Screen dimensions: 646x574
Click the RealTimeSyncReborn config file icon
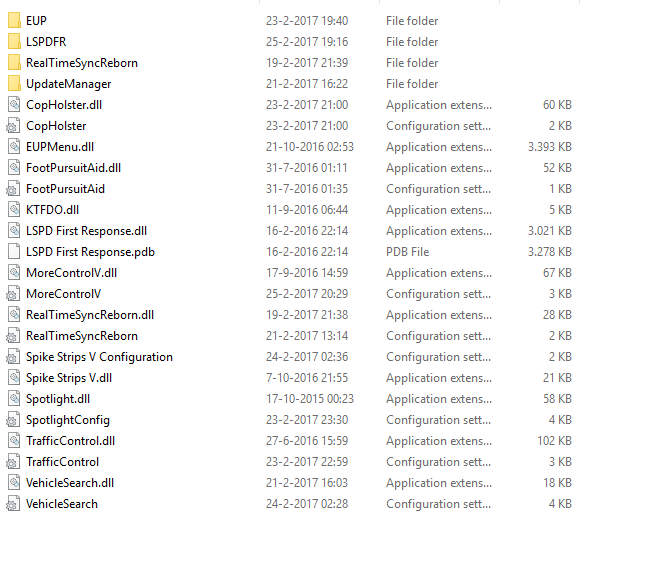click(x=13, y=336)
